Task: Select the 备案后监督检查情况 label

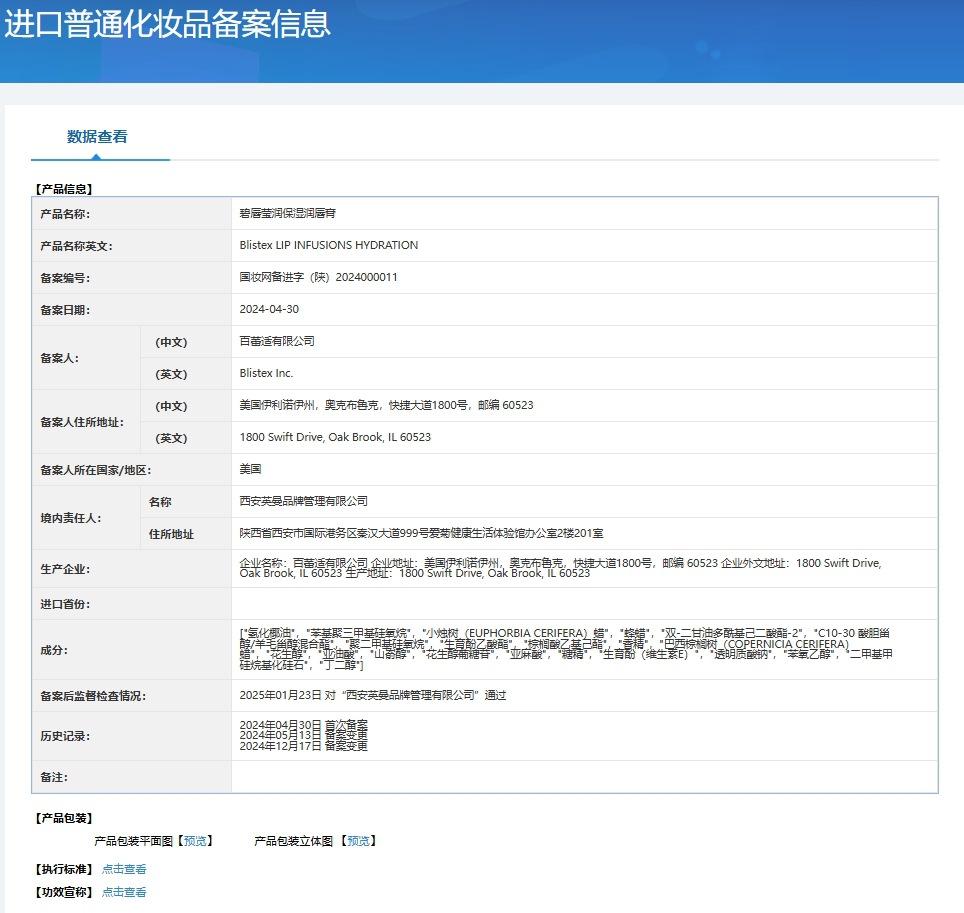Action: point(93,696)
